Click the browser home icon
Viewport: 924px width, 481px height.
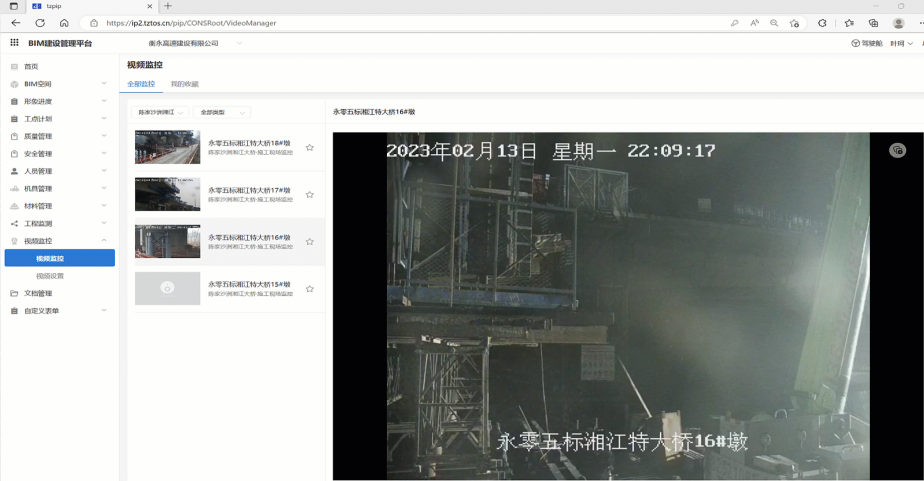[64, 23]
